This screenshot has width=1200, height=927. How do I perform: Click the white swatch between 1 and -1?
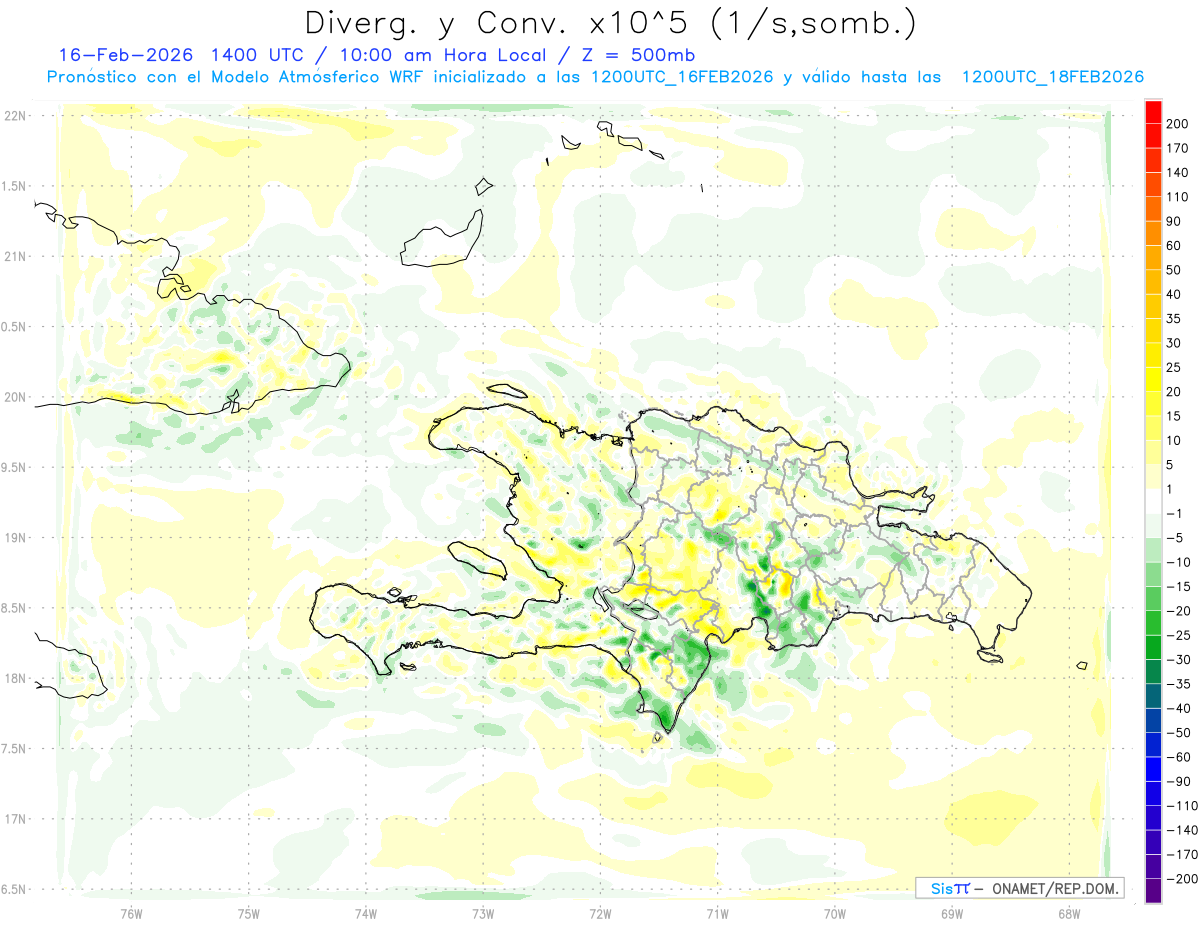click(1154, 502)
